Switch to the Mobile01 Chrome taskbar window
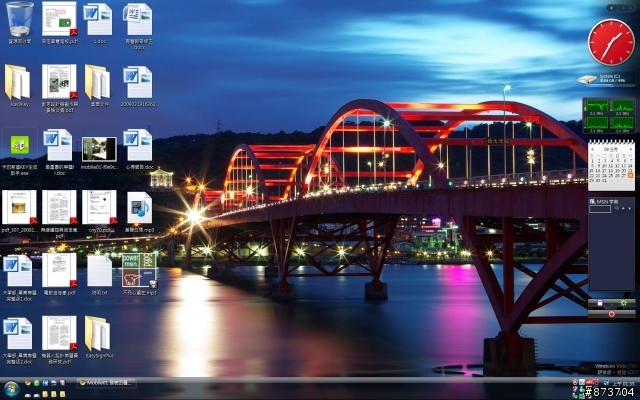This screenshot has height=400, width=640. (x=106, y=383)
